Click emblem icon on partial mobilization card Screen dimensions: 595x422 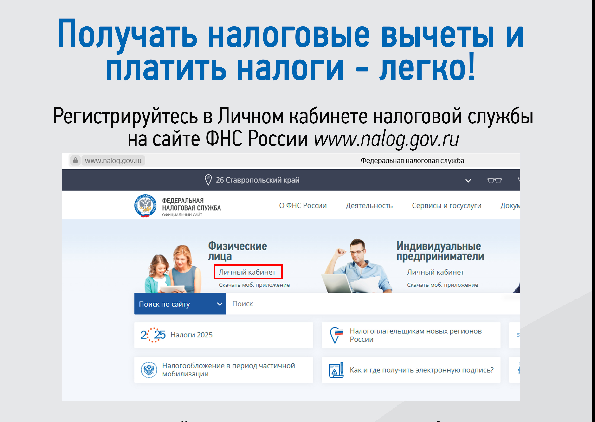149,370
